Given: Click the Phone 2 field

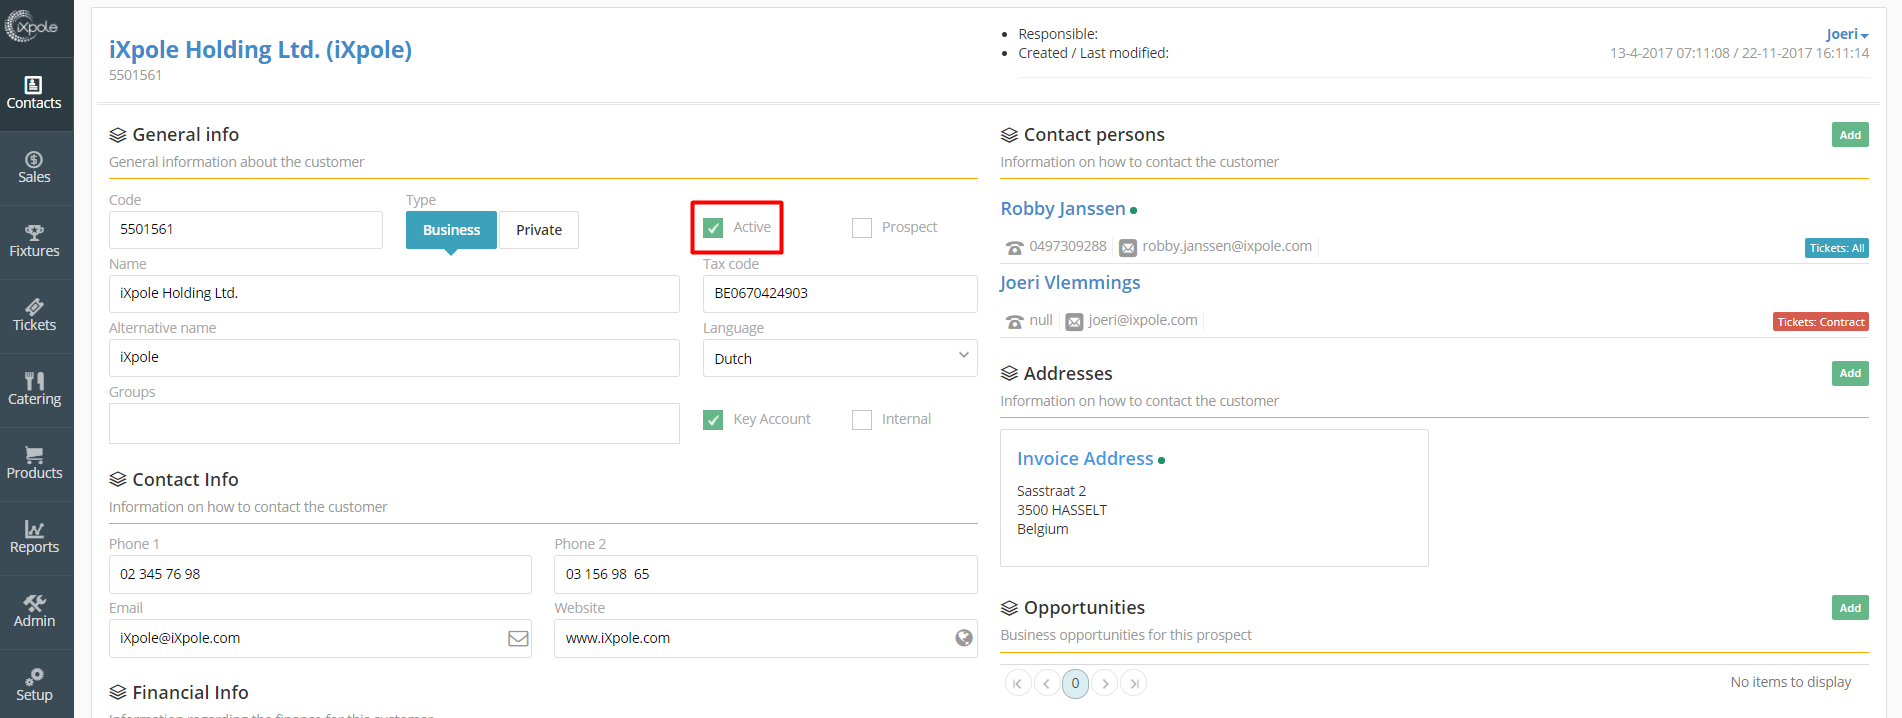Looking at the screenshot, I should (766, 574).
